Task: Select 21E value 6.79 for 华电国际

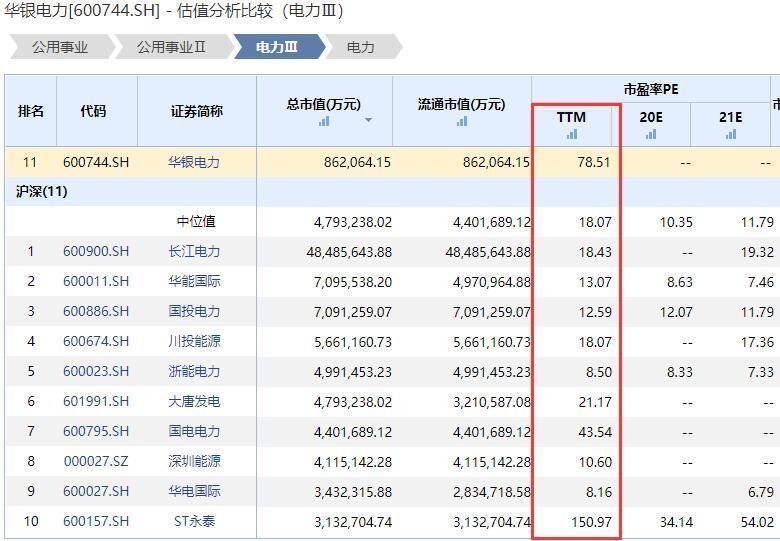Action: (x=761, y=492)
